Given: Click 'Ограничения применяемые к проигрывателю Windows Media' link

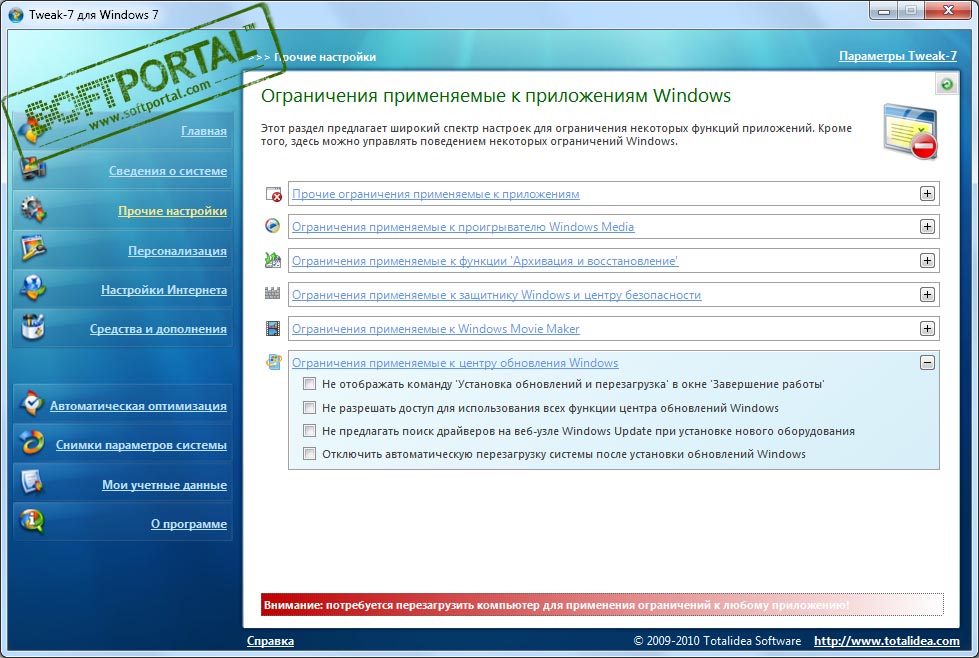Looking at the screenshot, I should [x=463, y=227].
